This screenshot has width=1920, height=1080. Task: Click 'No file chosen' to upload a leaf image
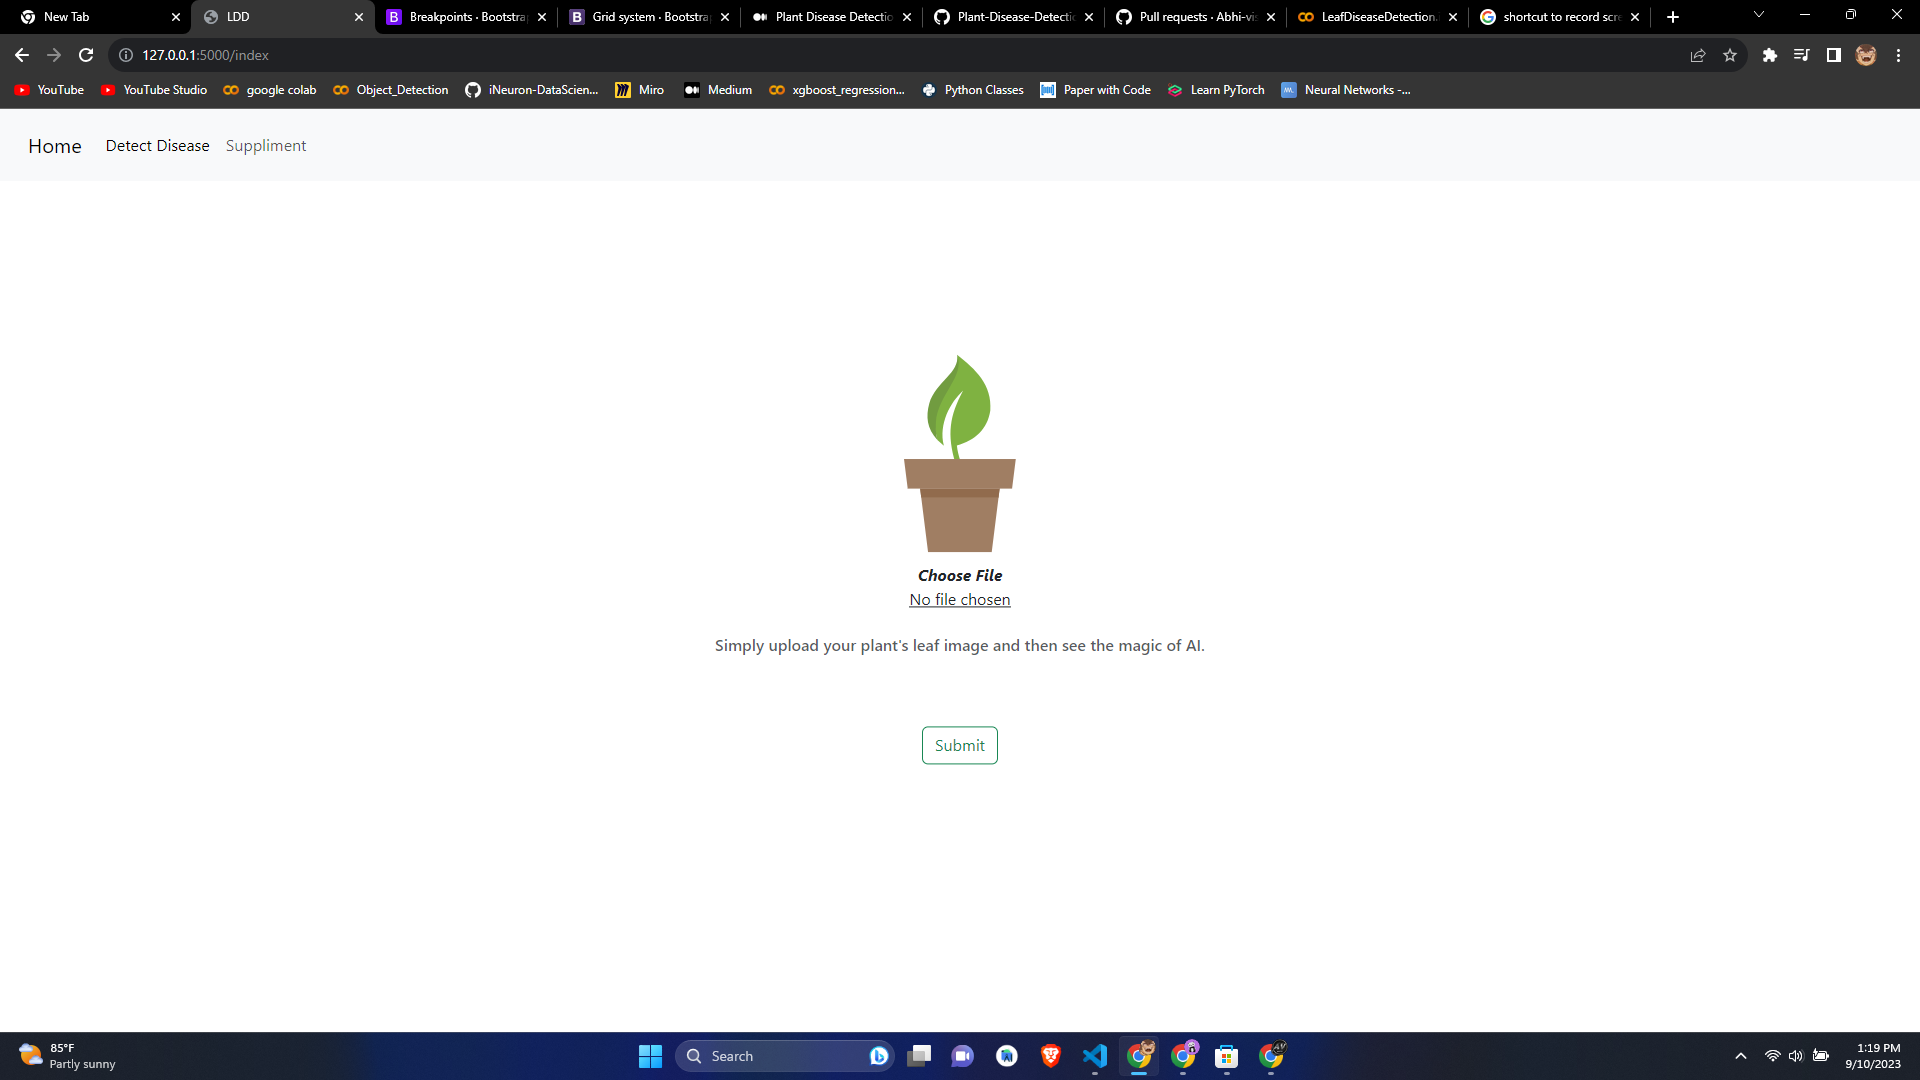[x=959, y=599]
